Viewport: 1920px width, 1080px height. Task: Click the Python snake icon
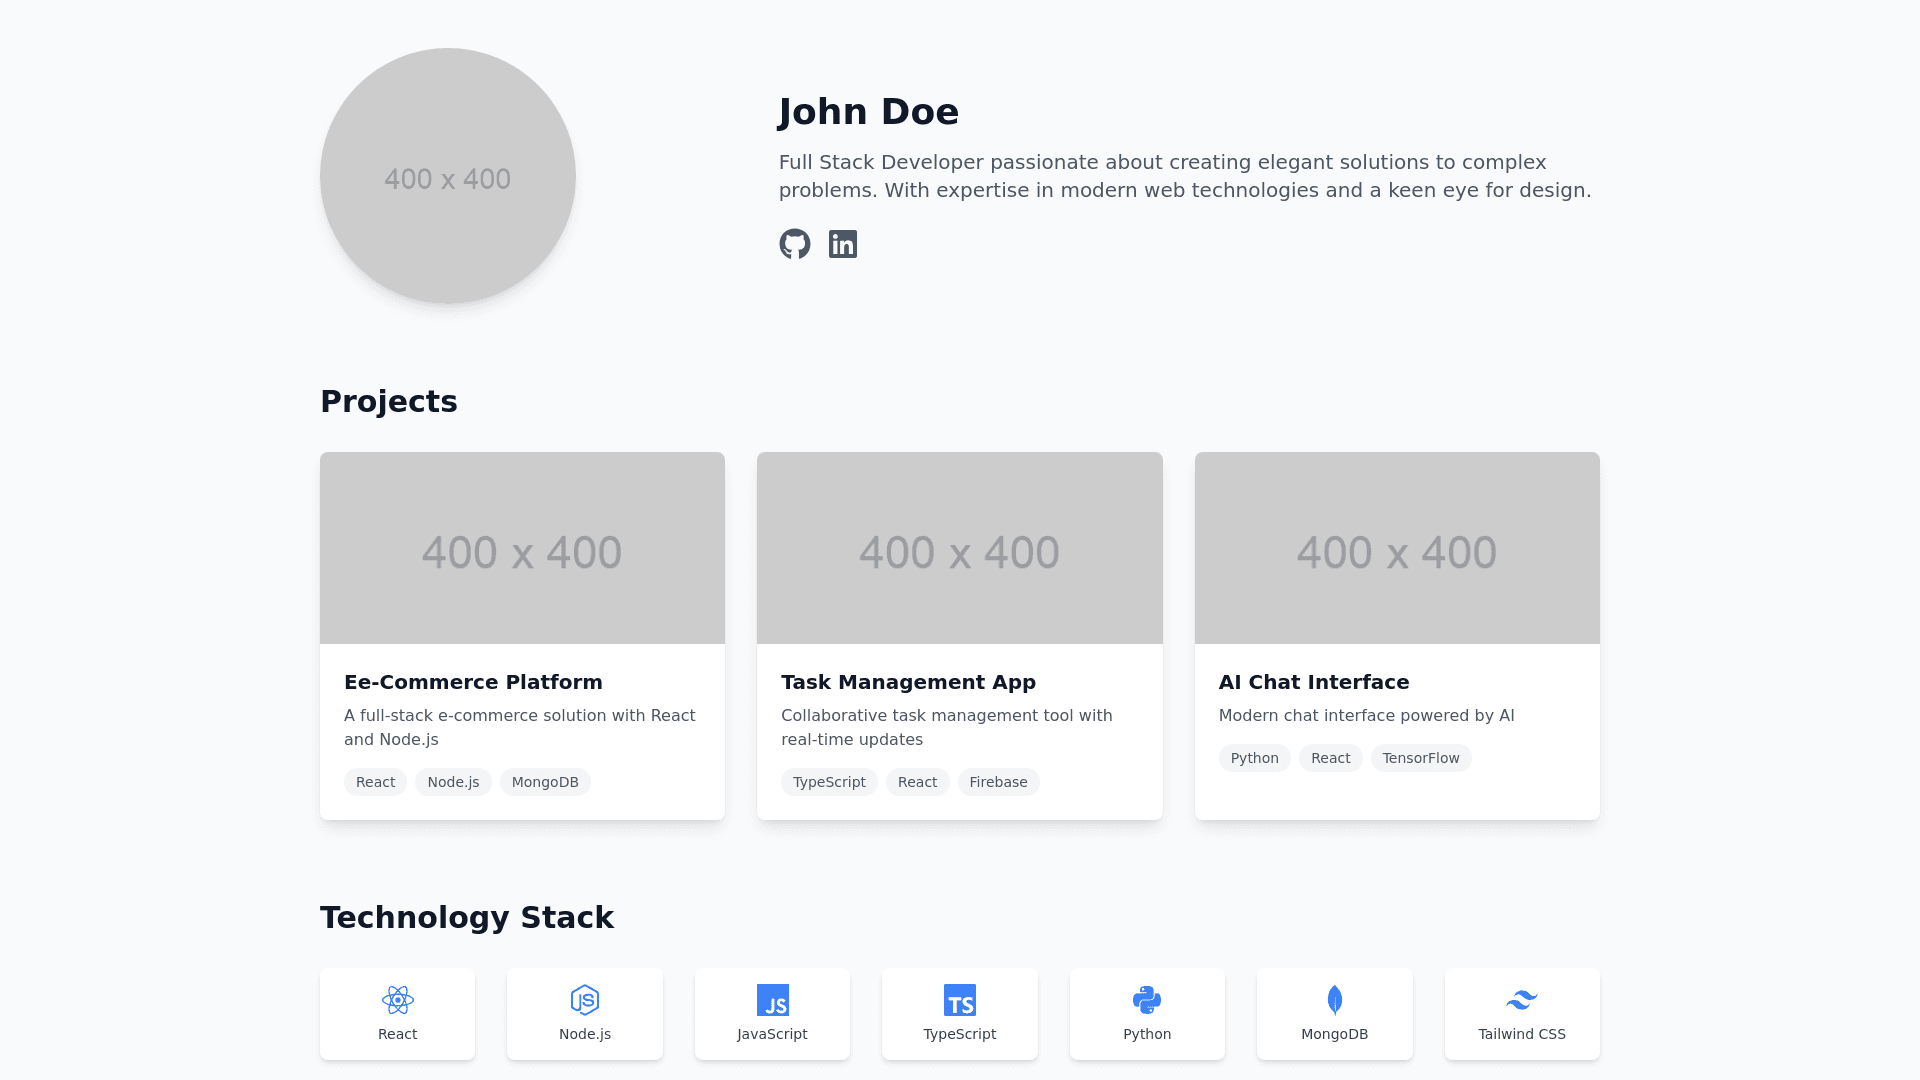1147,1000
